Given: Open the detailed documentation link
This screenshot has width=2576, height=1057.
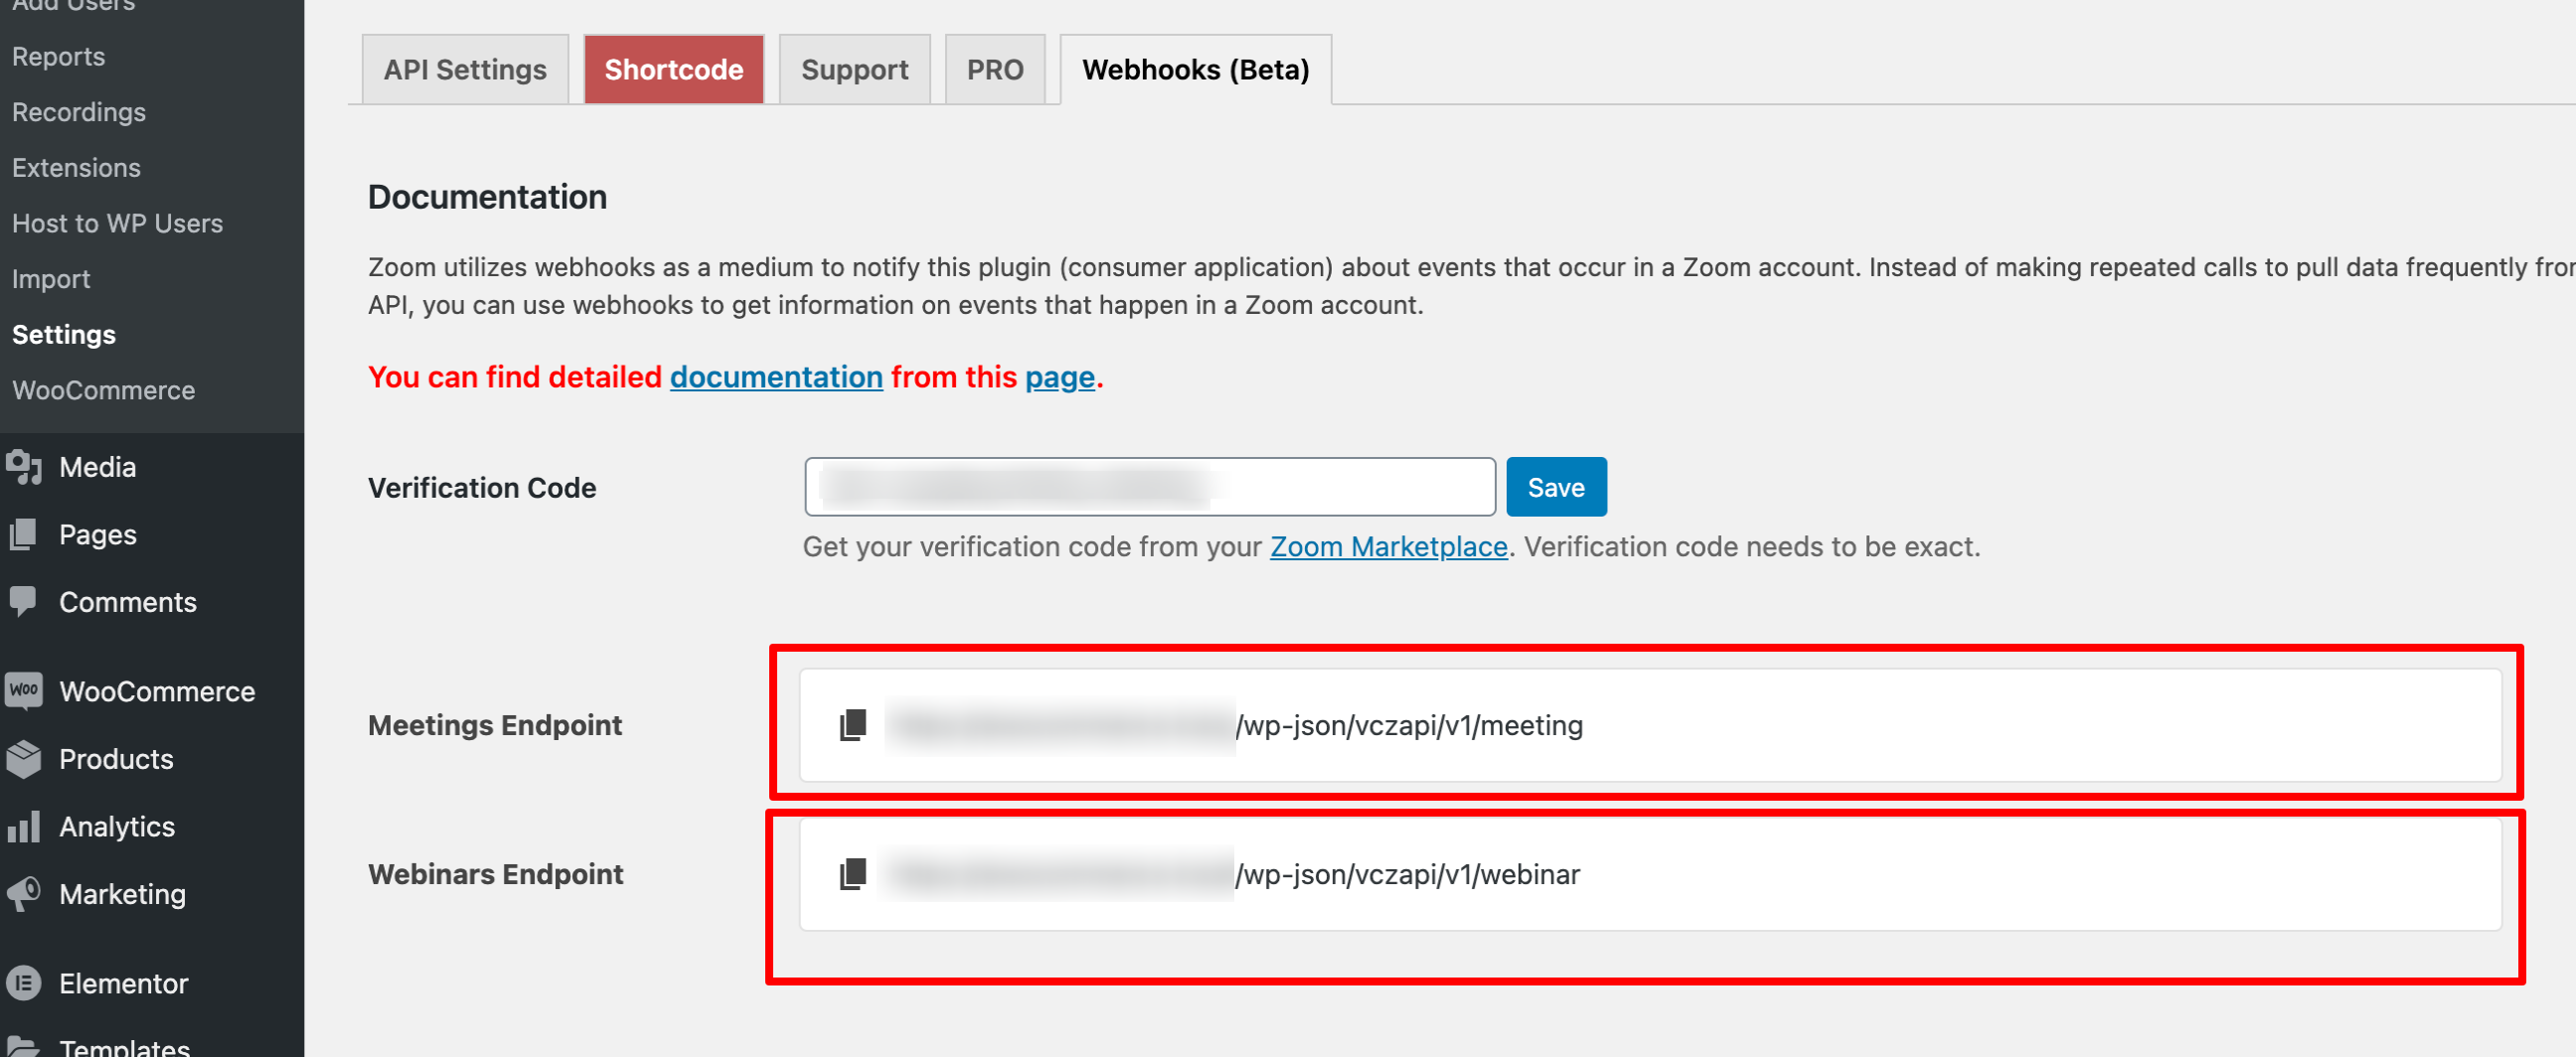Looking at the screenshot, I should pyautogui.click(x=776, y=377).
